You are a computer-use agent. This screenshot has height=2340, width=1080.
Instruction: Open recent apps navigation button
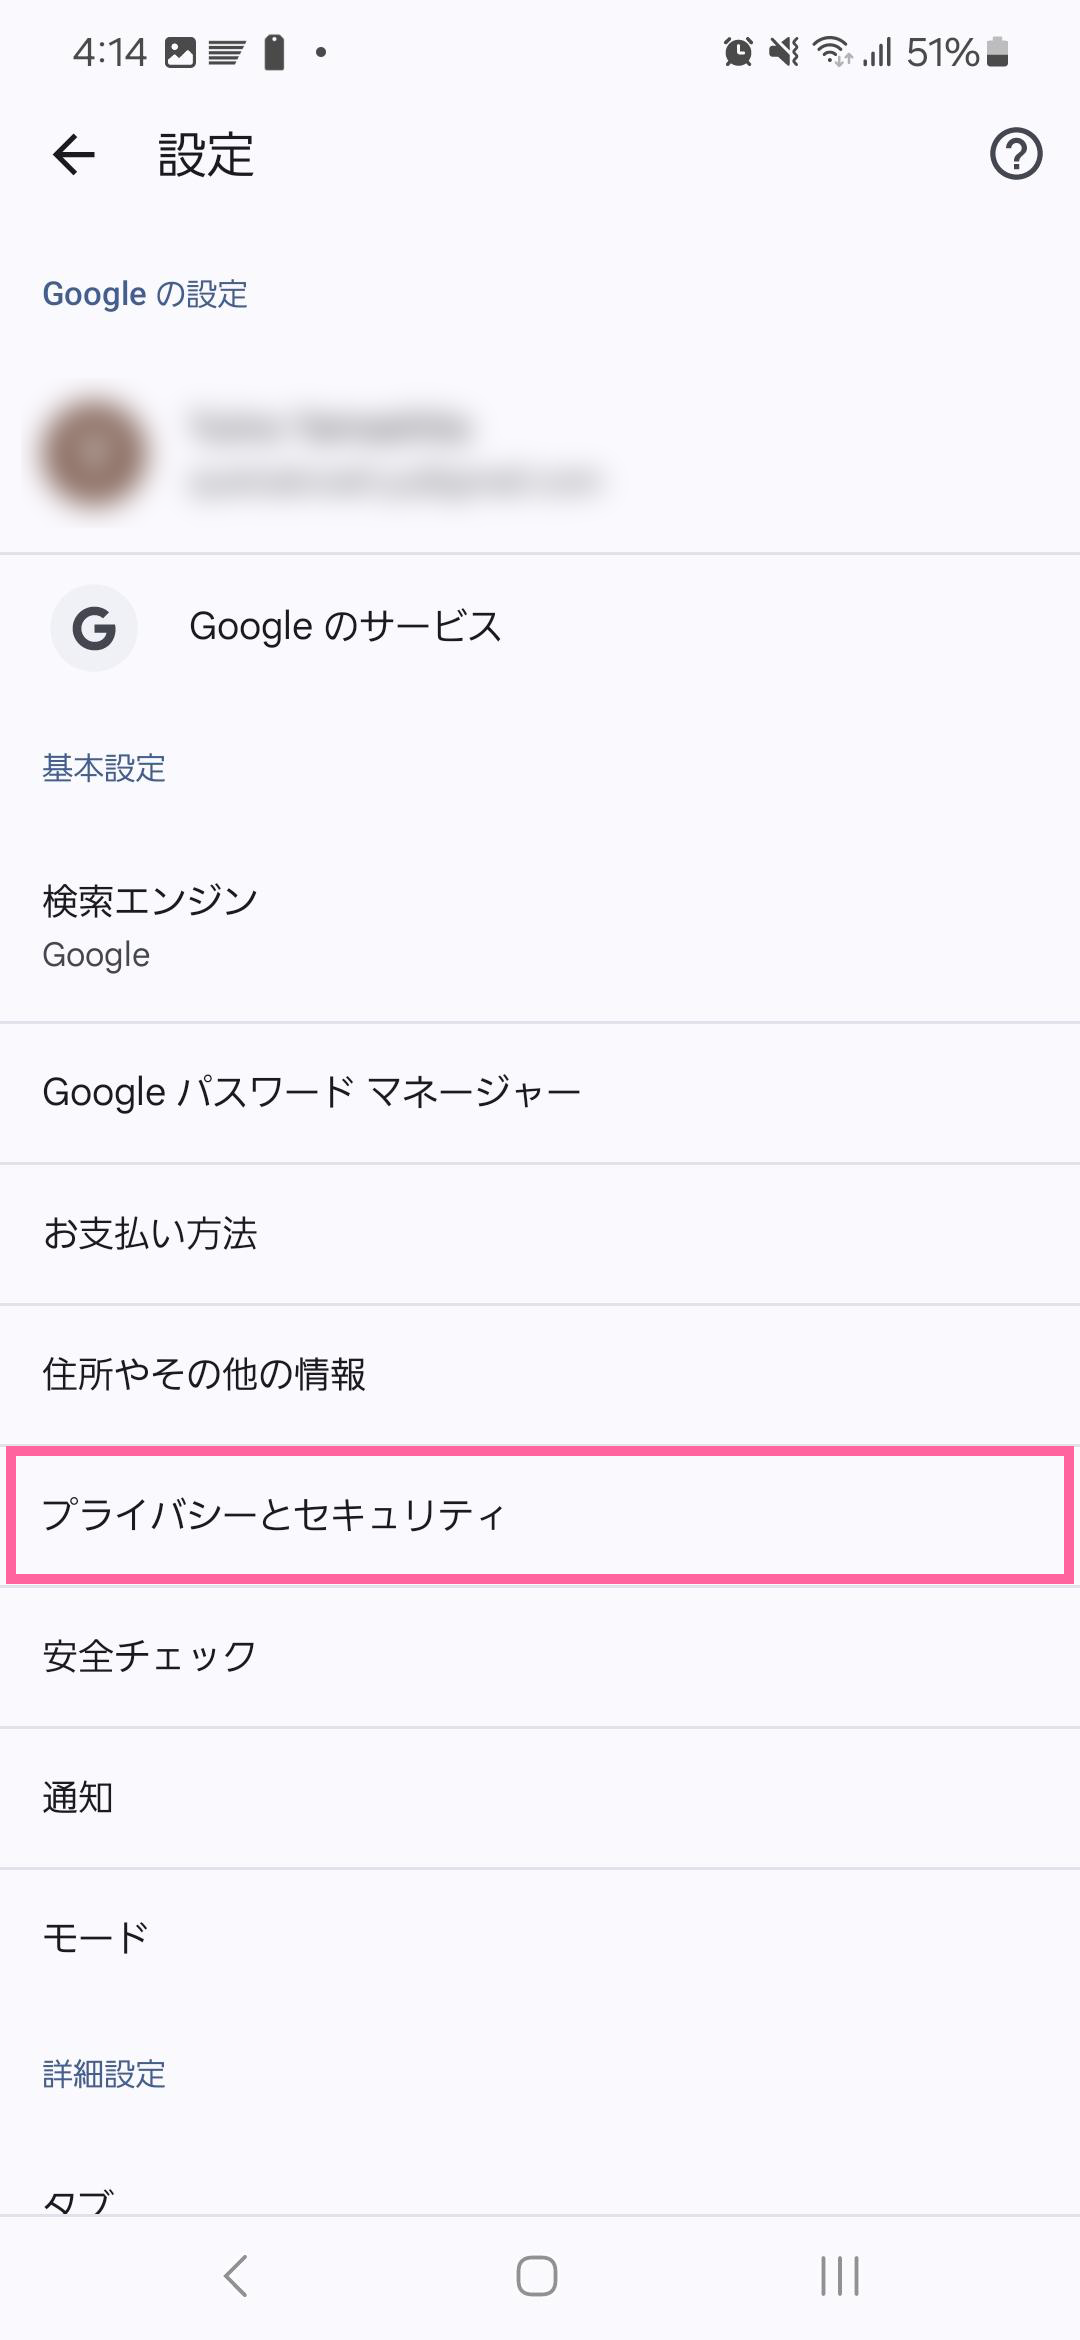point(839,2276)
